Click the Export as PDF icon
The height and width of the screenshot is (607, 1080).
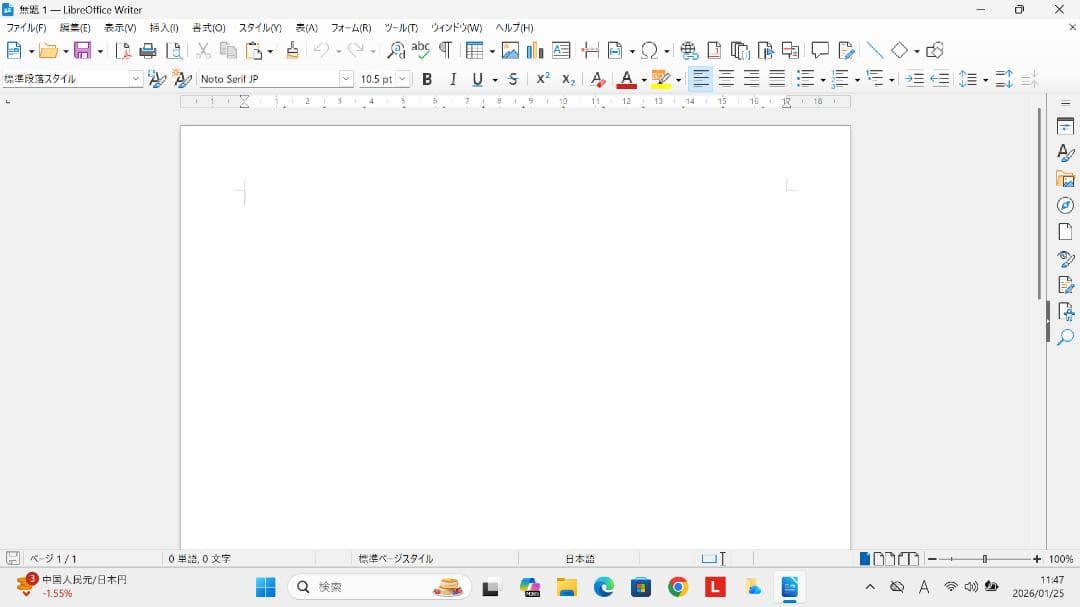click(123, 51)
